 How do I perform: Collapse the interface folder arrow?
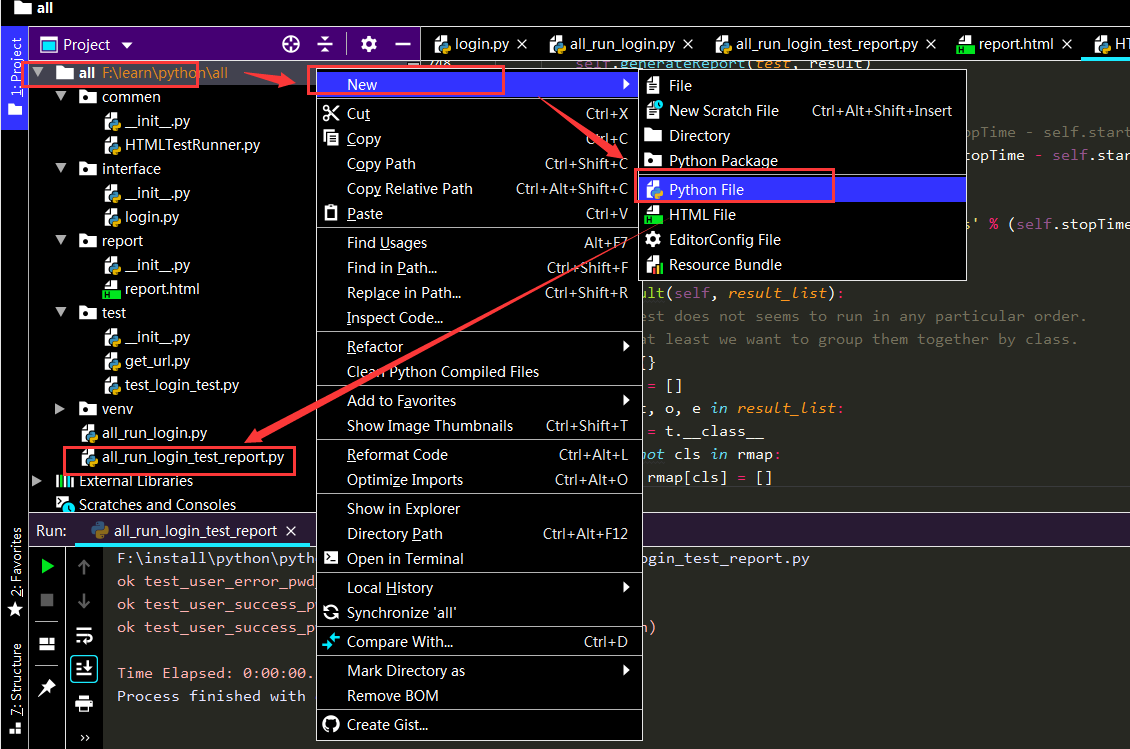[x=61, y=168]
